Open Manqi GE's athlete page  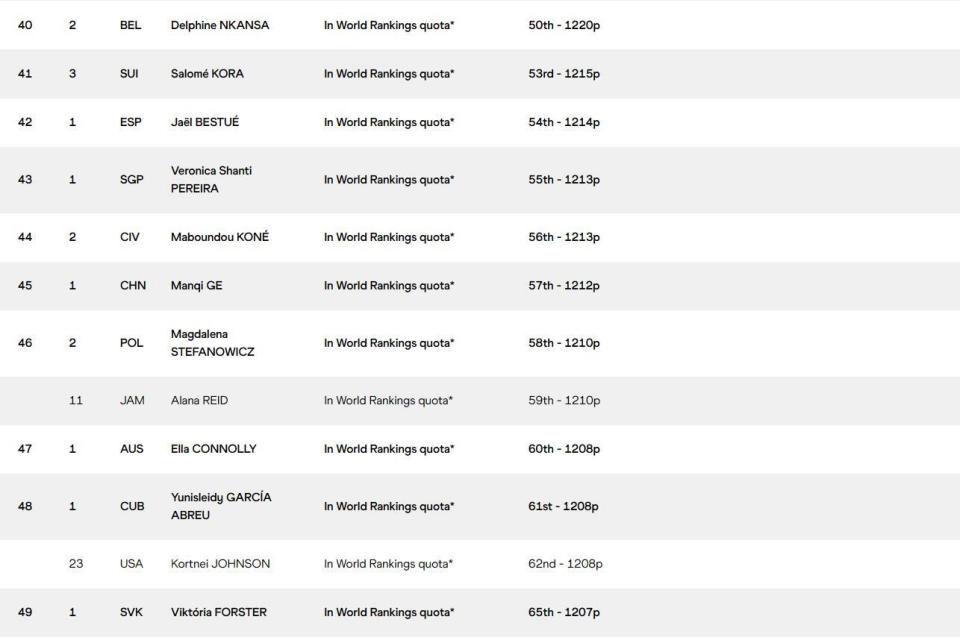point(197,286)
